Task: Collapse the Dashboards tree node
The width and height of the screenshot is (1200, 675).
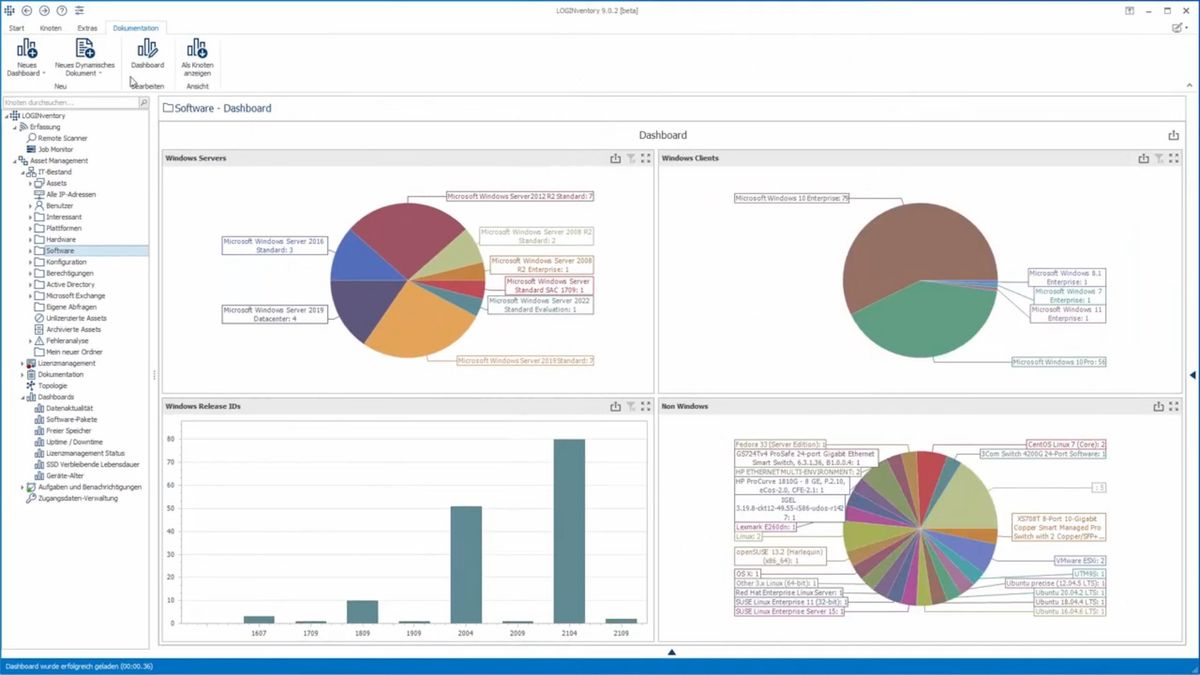Action: 22,397
